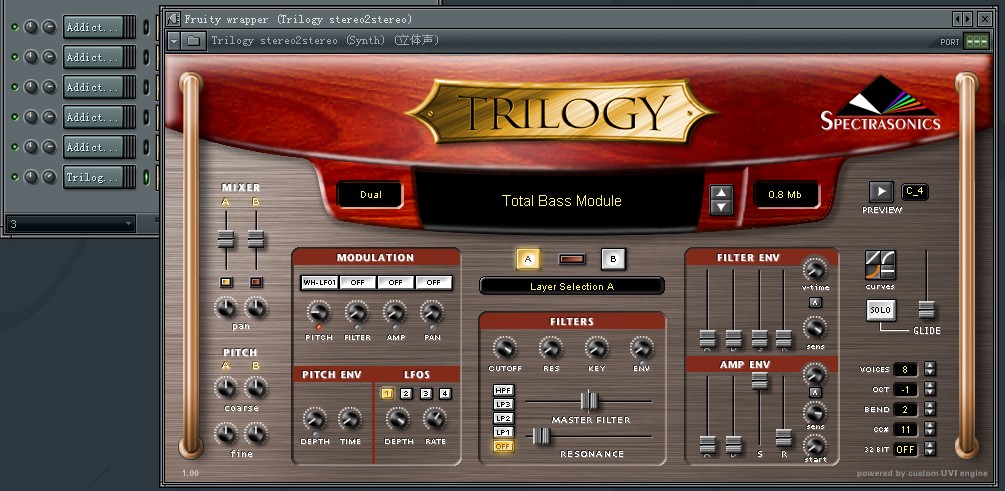The image size is (1005, 491).
Task: Click the C_4 preview note display
Action: (915, 192)
